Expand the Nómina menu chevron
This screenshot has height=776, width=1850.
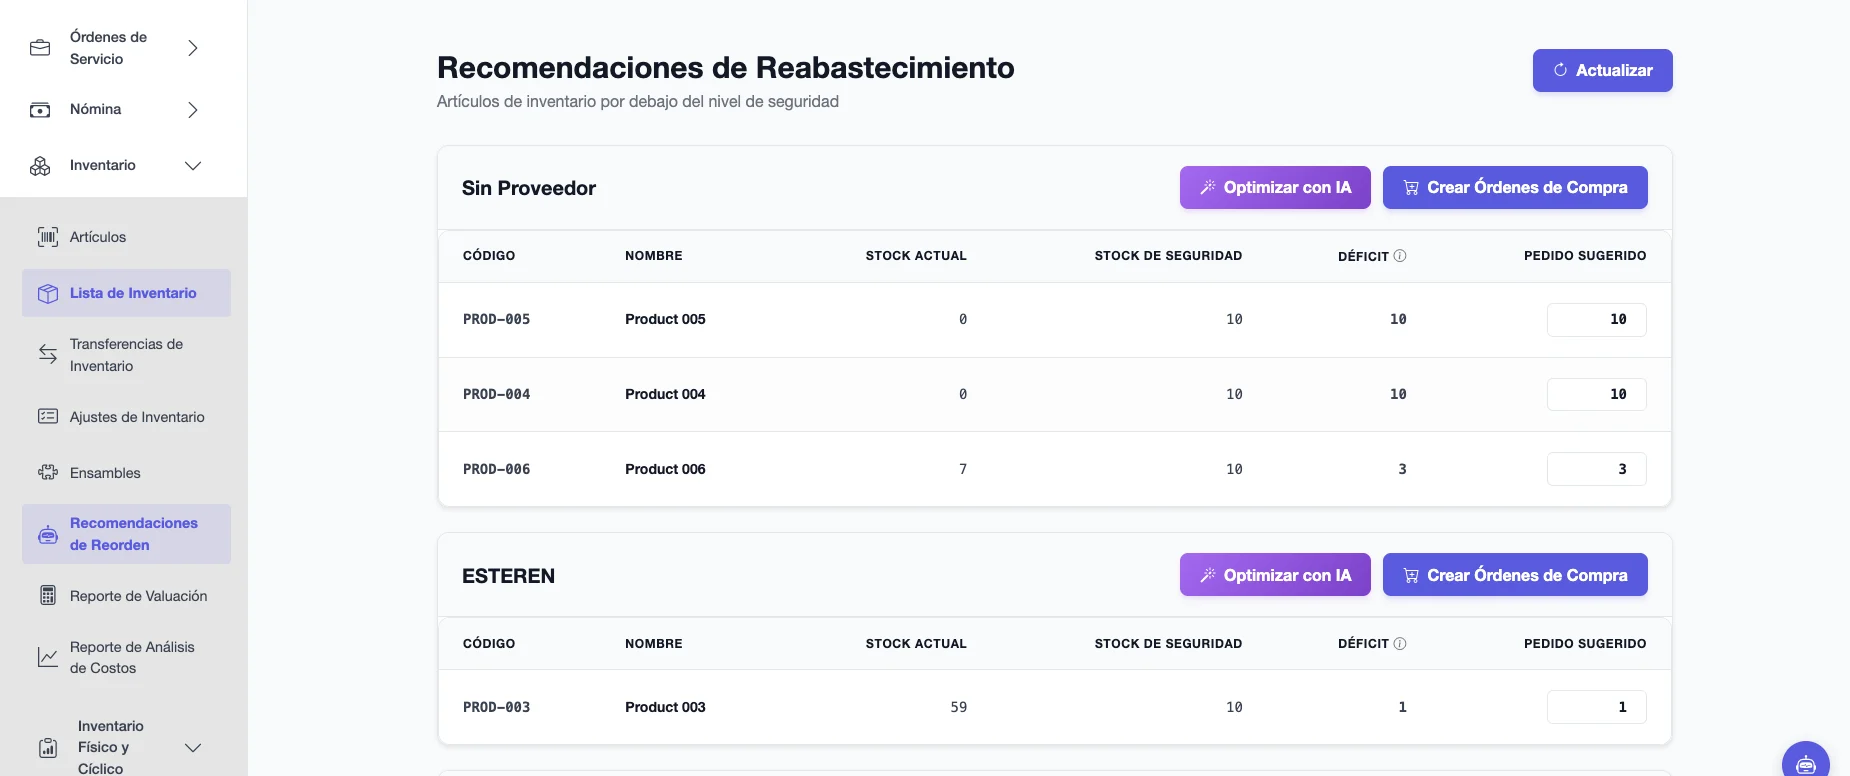193,110
